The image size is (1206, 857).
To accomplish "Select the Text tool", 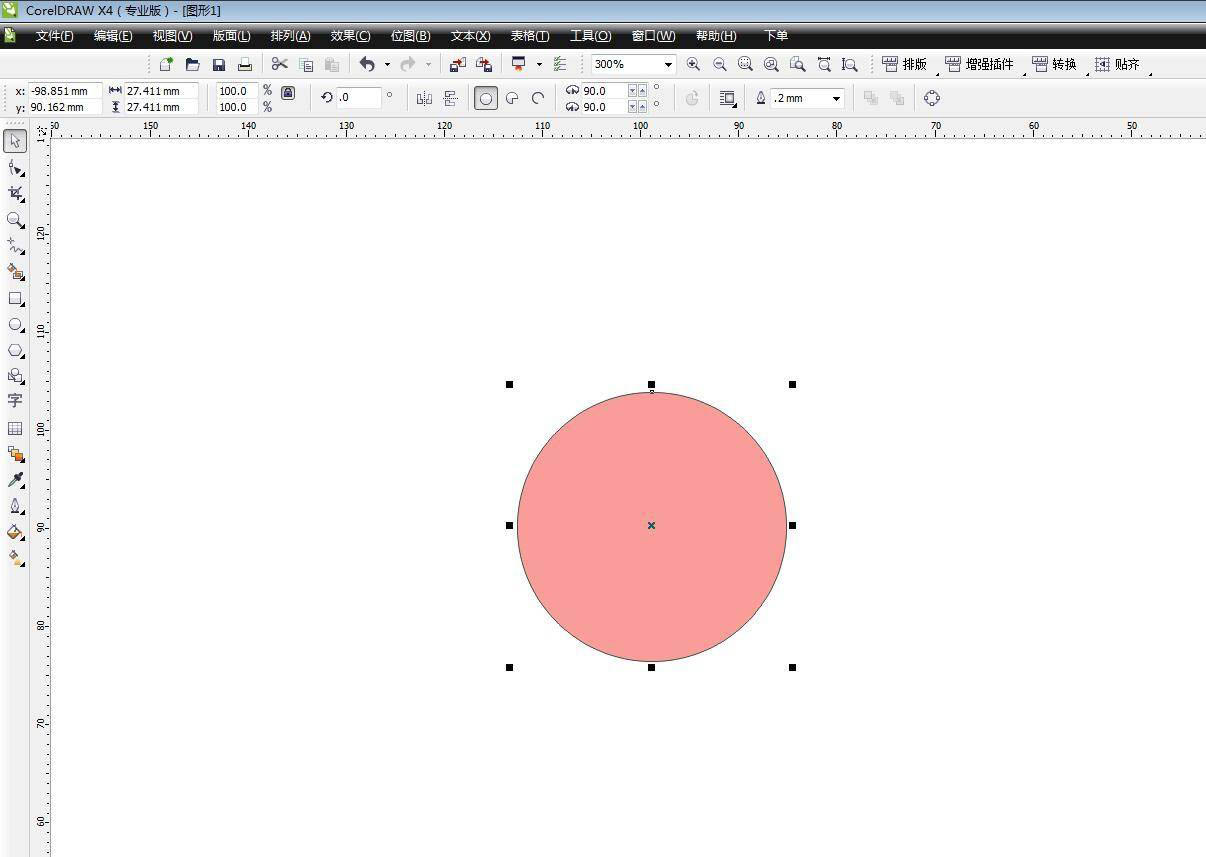I will tap(15, 400).
